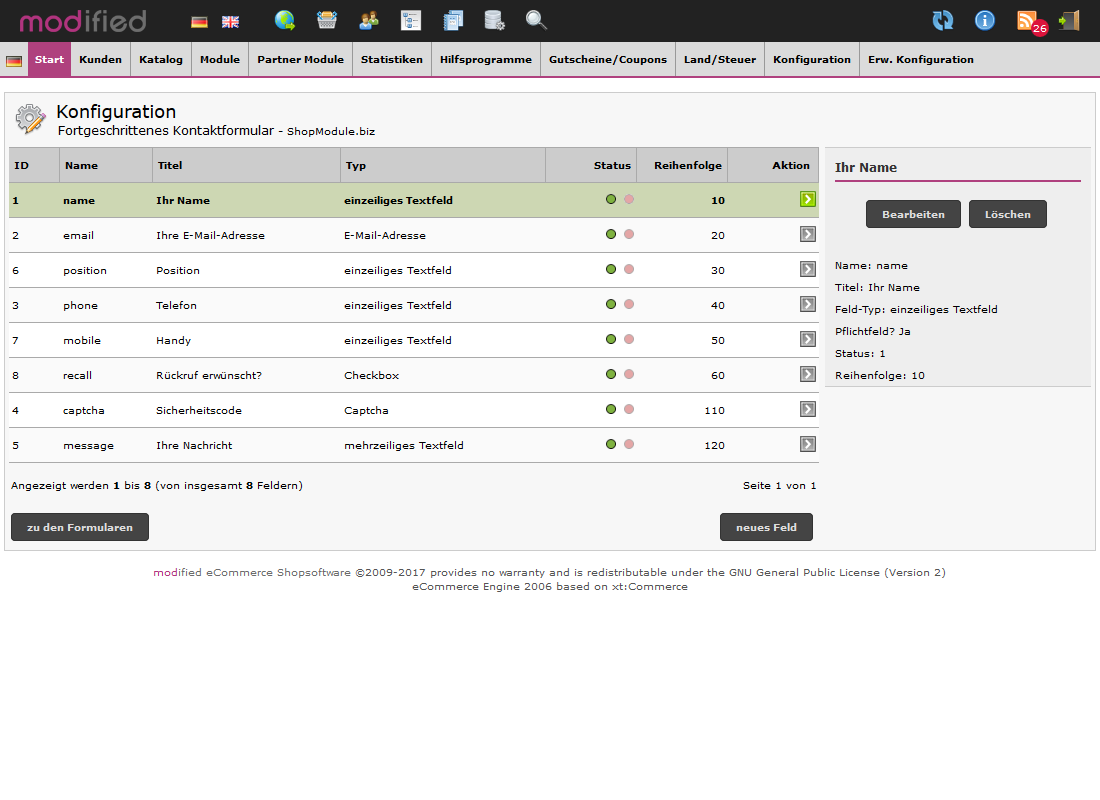The image size is (1100, 800).
Task: Open the database settings icon
Action: point(494,20)
